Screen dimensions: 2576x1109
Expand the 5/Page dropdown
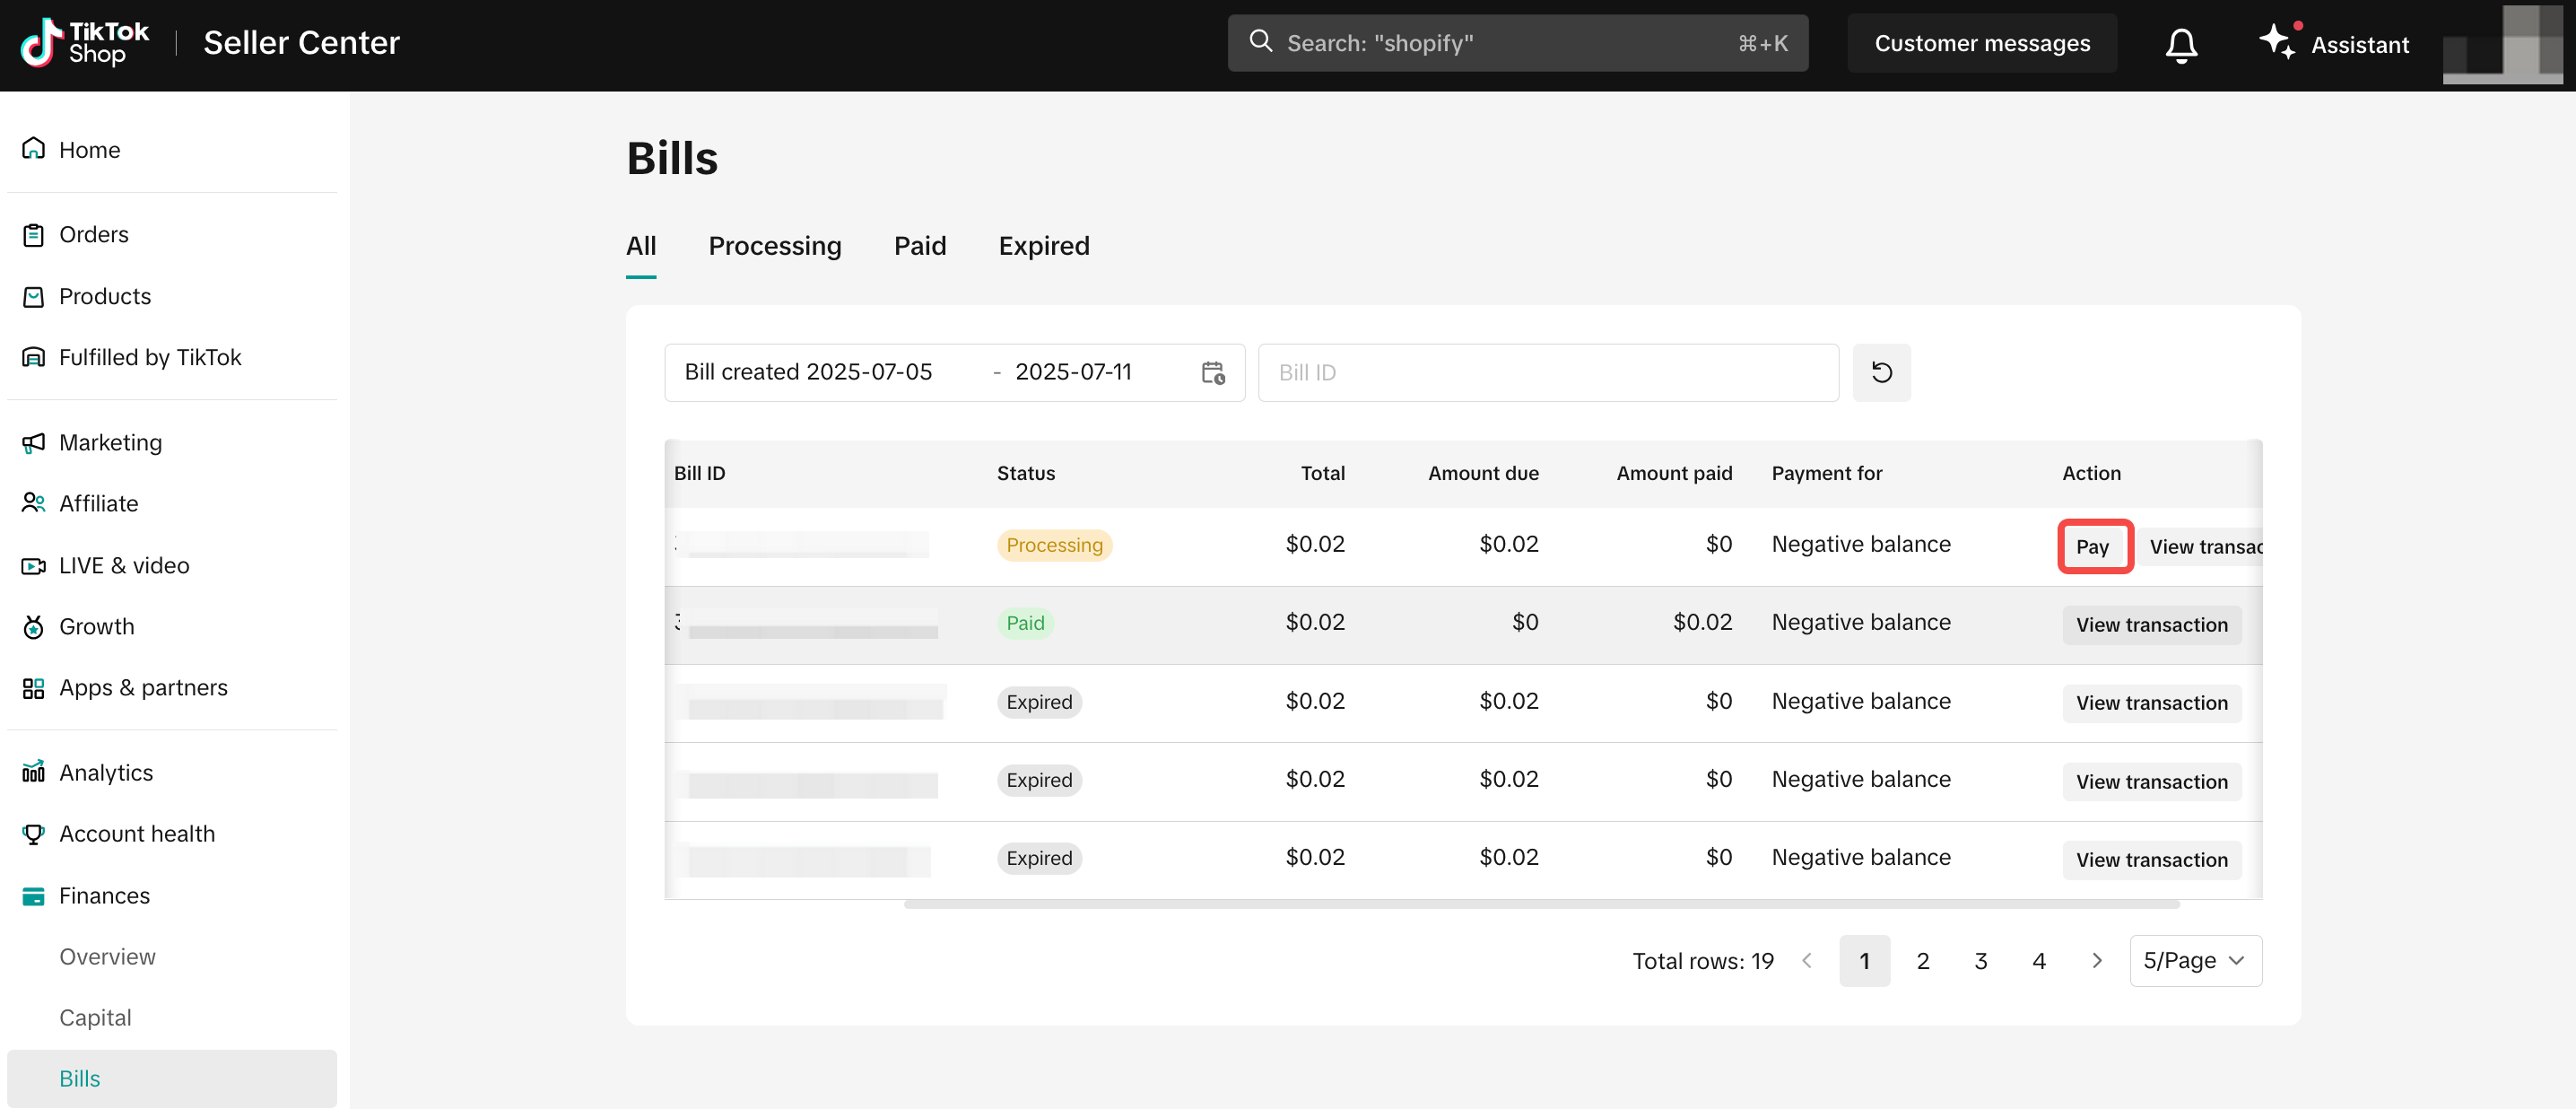tap(2194, 960)
